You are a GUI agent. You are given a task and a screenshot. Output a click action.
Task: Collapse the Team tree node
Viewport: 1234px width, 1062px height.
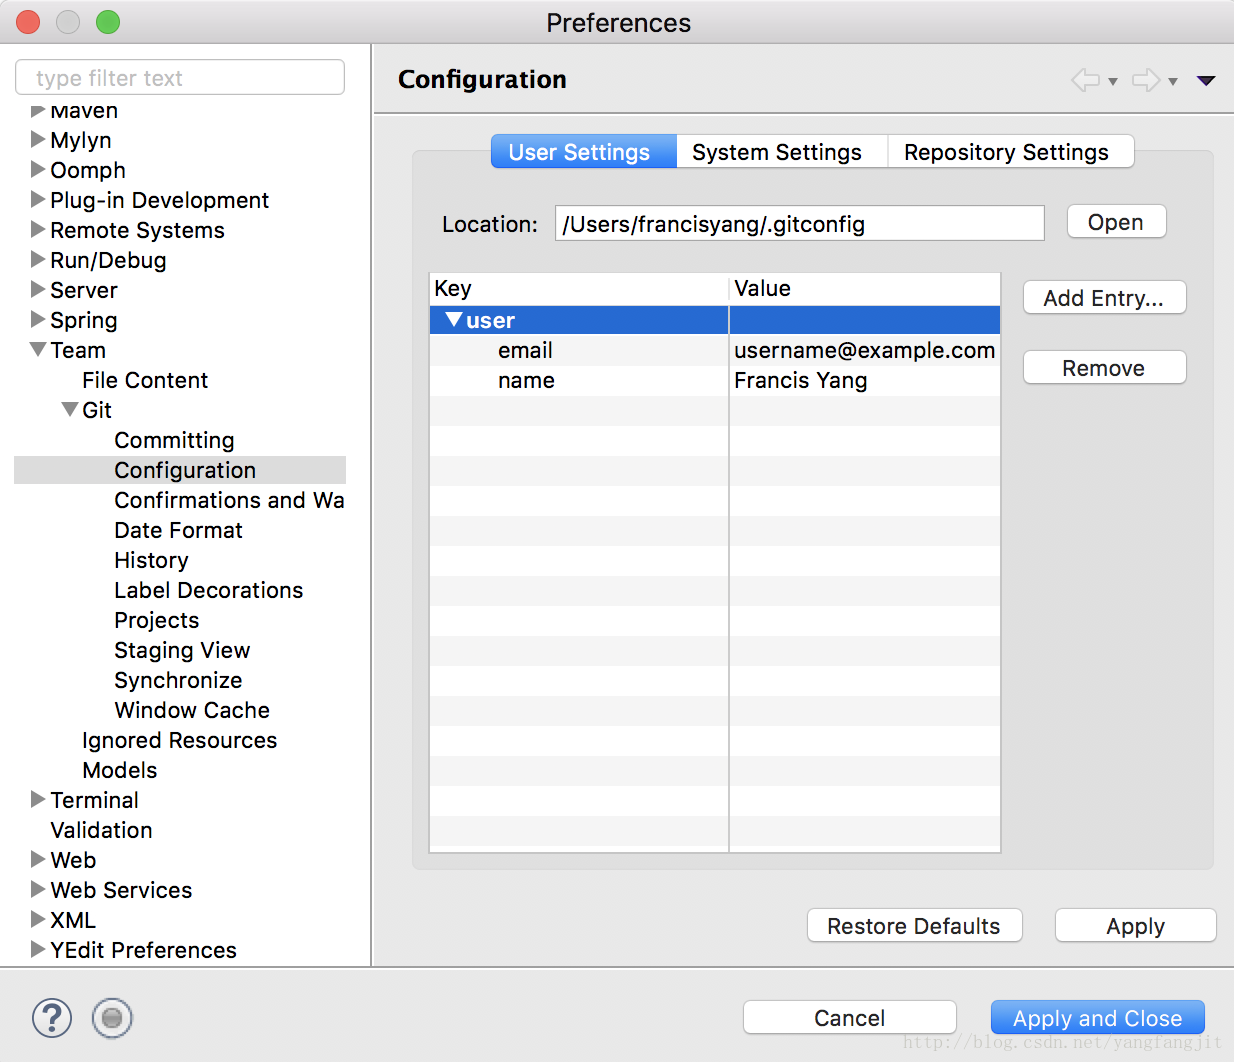(x=38, y=350)
